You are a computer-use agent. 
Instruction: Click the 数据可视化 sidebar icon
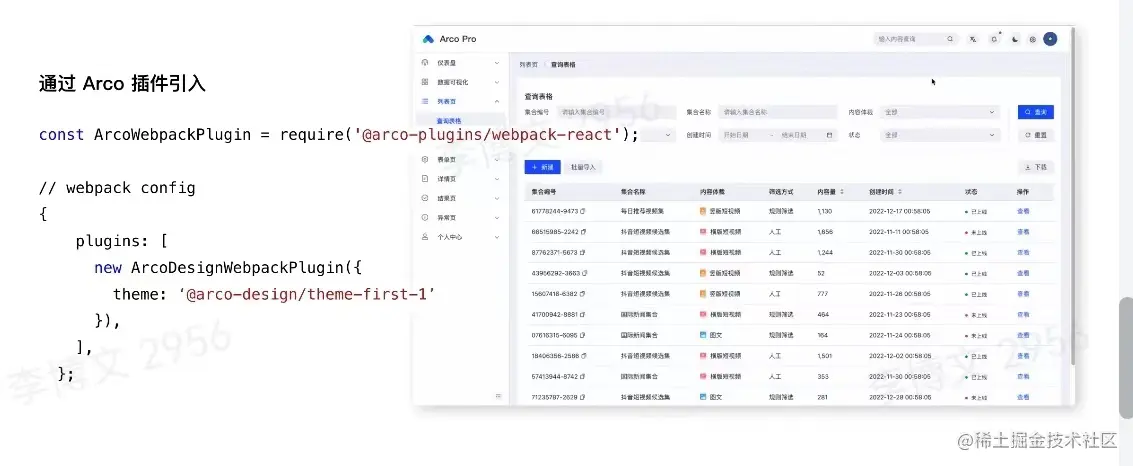(425, 82)
